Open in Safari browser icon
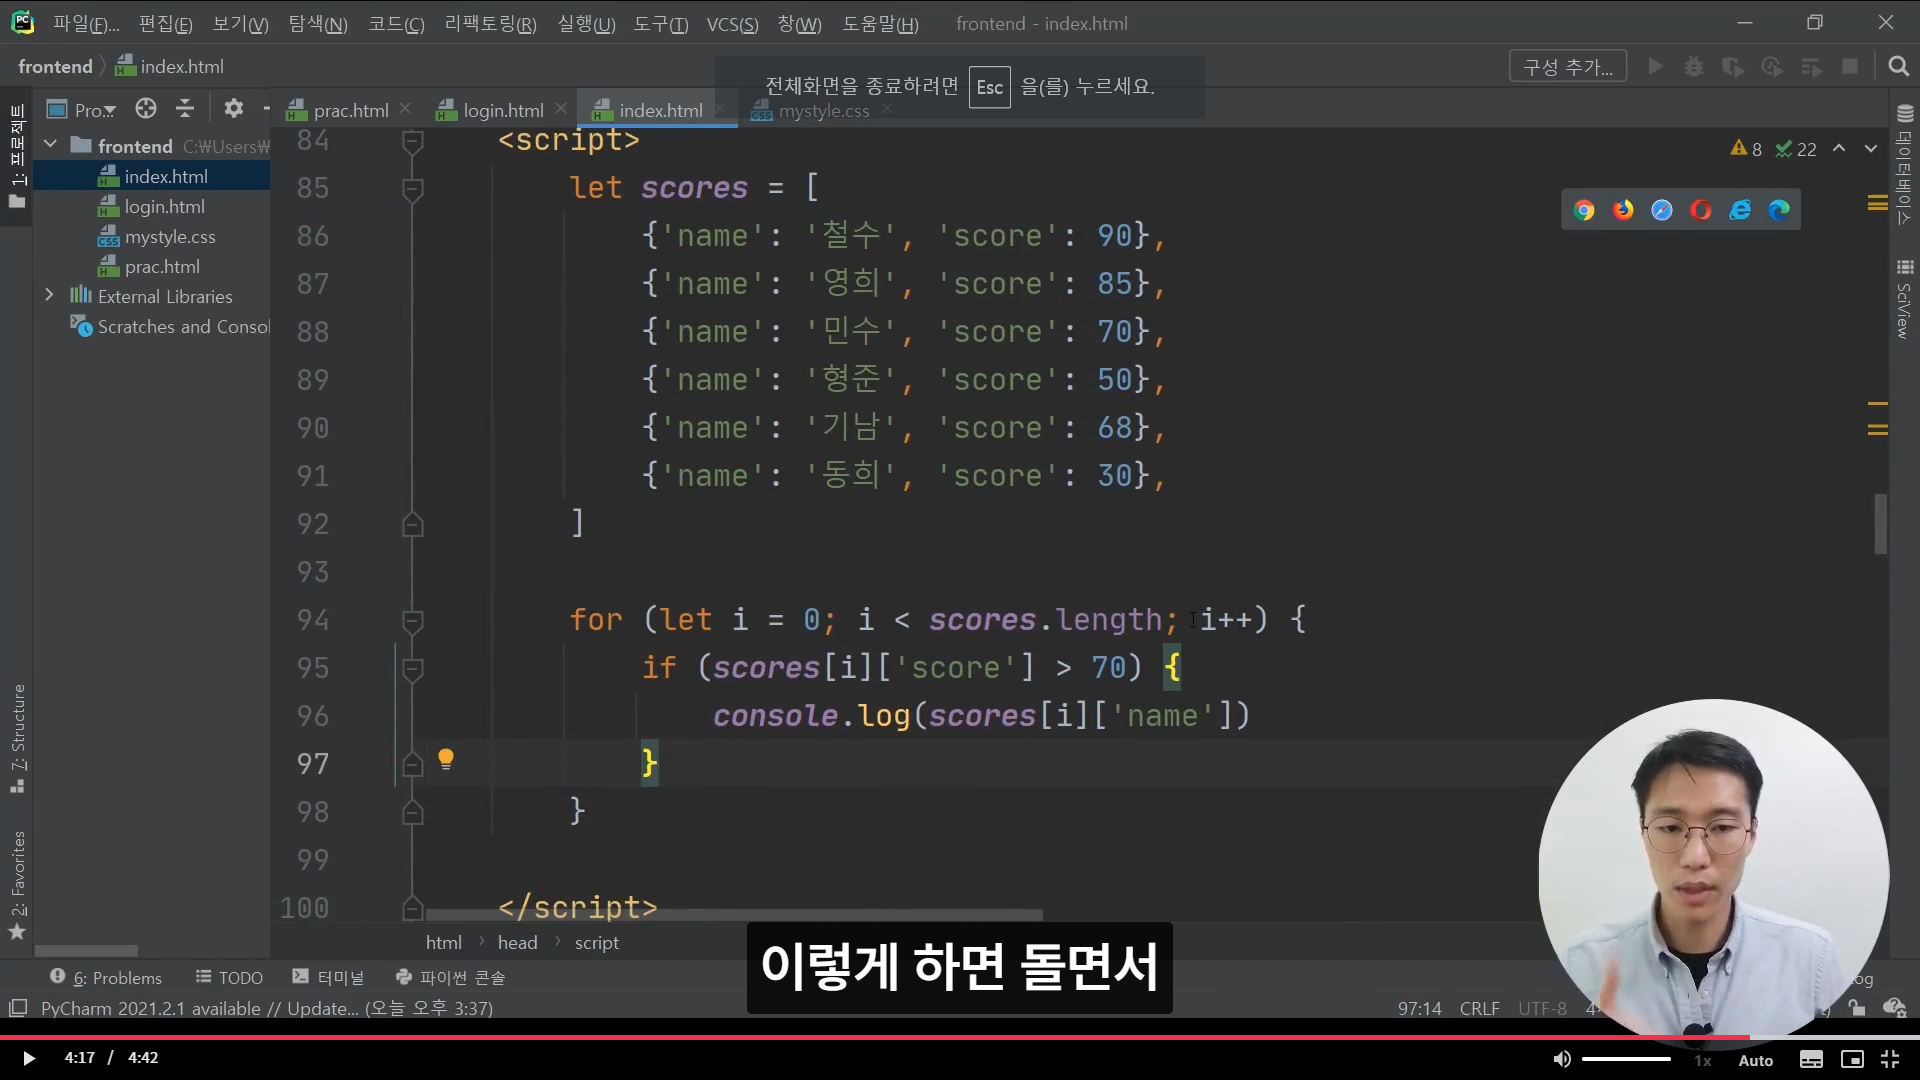 [1662, 210]
